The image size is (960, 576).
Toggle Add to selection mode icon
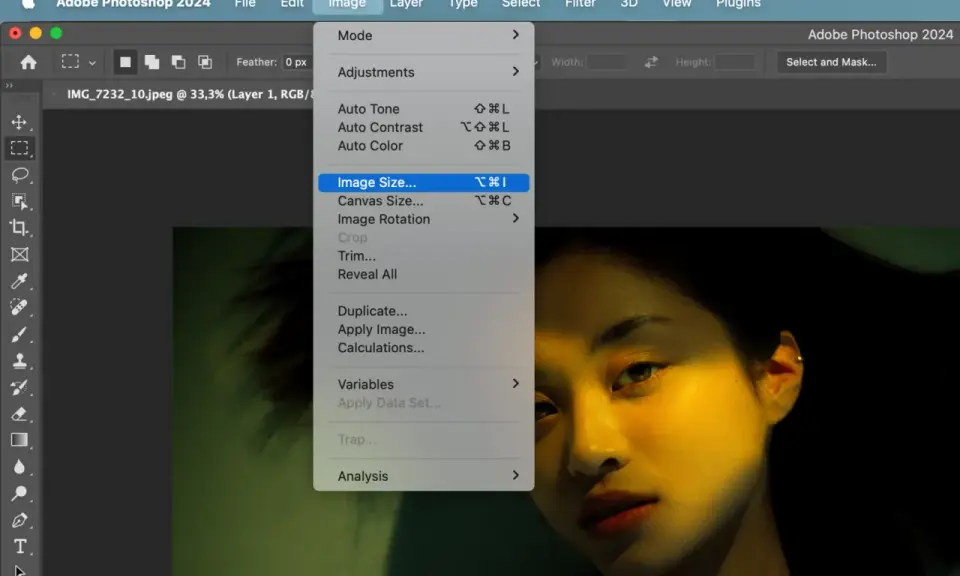152,62
